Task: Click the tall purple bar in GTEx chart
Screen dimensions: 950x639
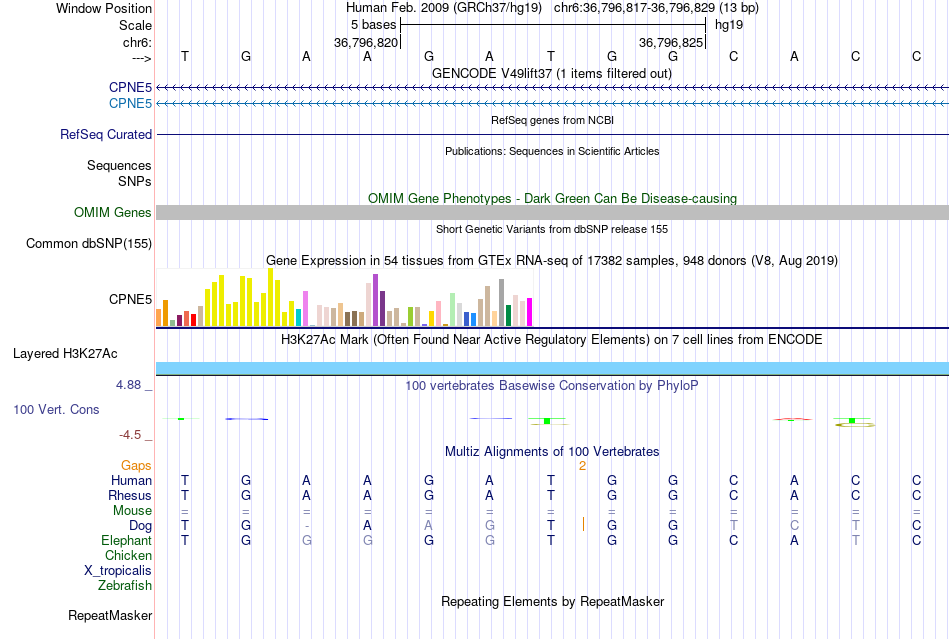Action: (376, 300)
